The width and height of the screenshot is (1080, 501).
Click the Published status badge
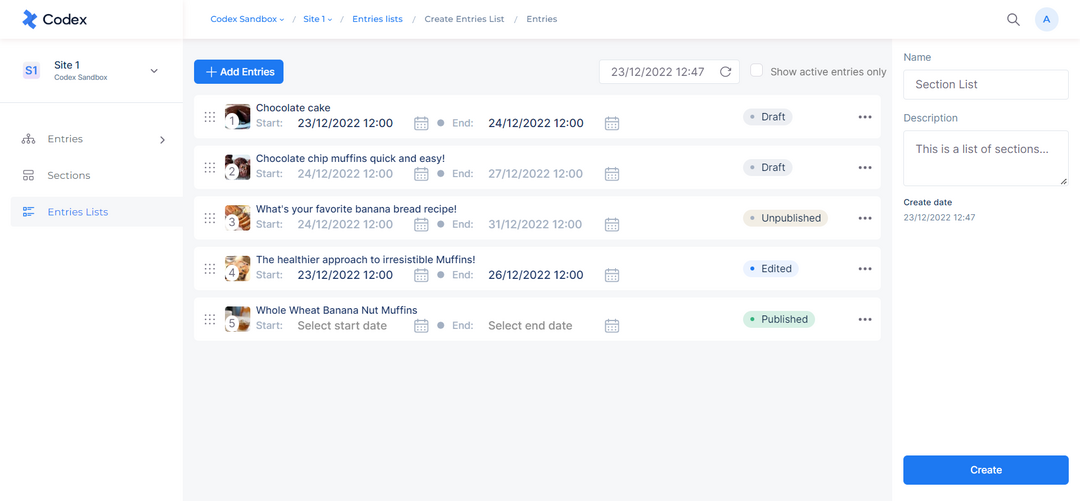(779, 320)
